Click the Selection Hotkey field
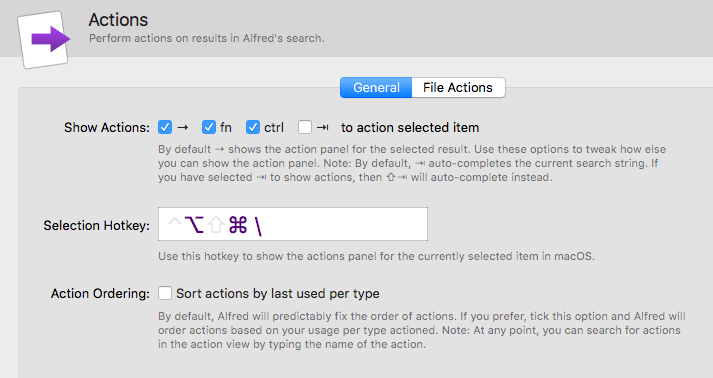 pos(293,224)
